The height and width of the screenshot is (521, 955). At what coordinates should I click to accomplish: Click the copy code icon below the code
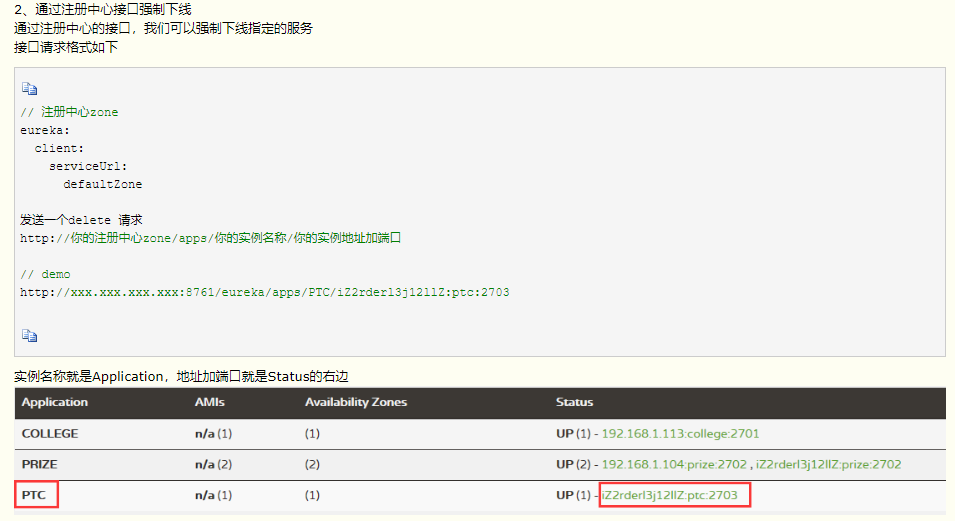click(29, 336)
